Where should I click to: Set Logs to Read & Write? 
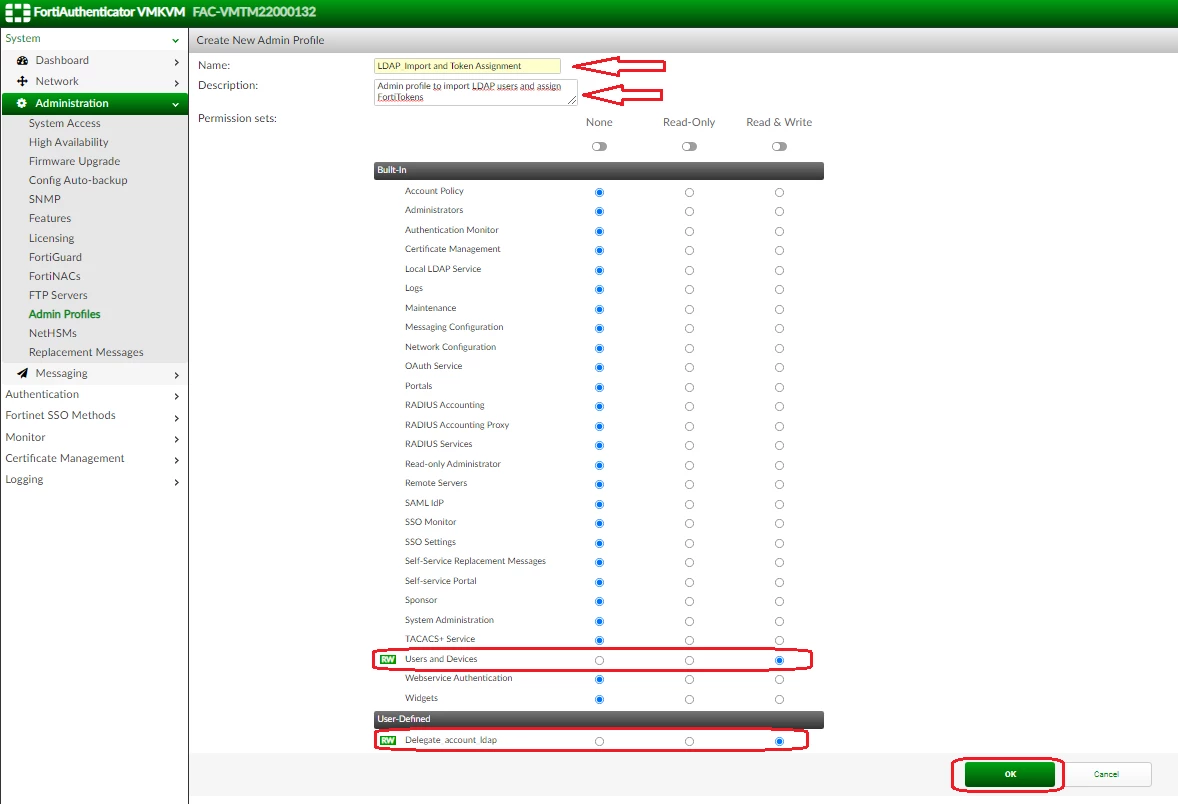[x=779, y=289]
